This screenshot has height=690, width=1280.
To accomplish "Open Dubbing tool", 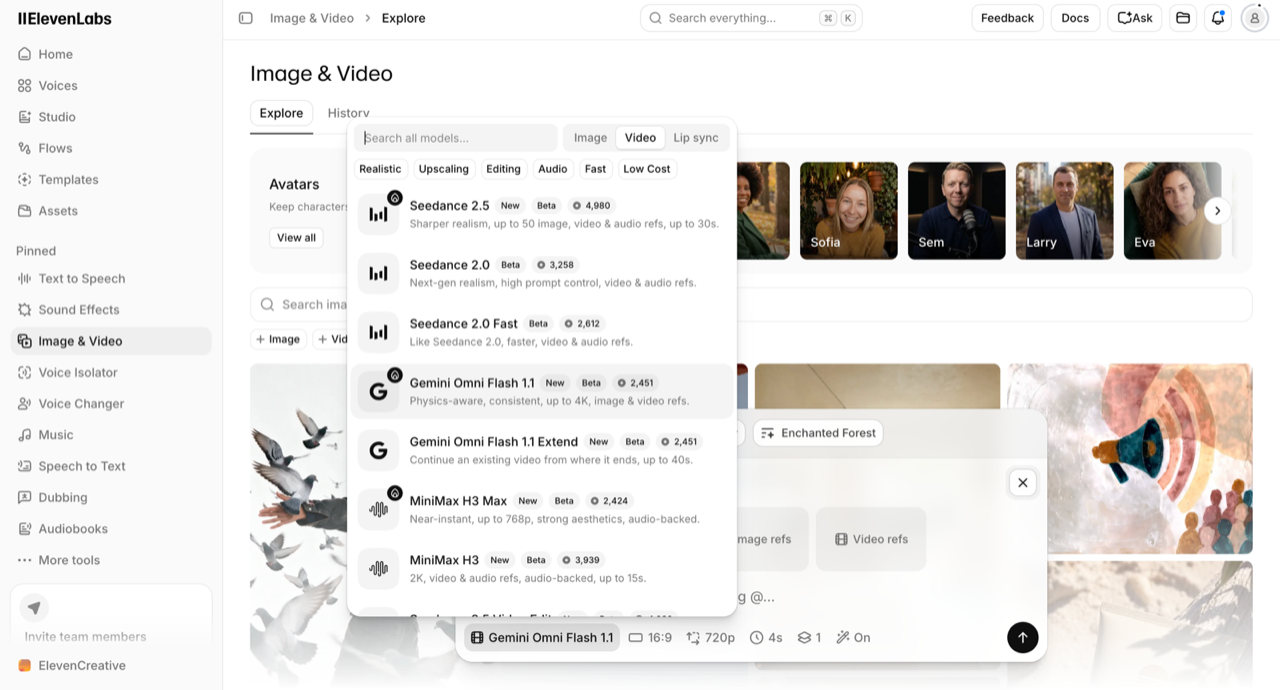I will [x=111, y=498].
